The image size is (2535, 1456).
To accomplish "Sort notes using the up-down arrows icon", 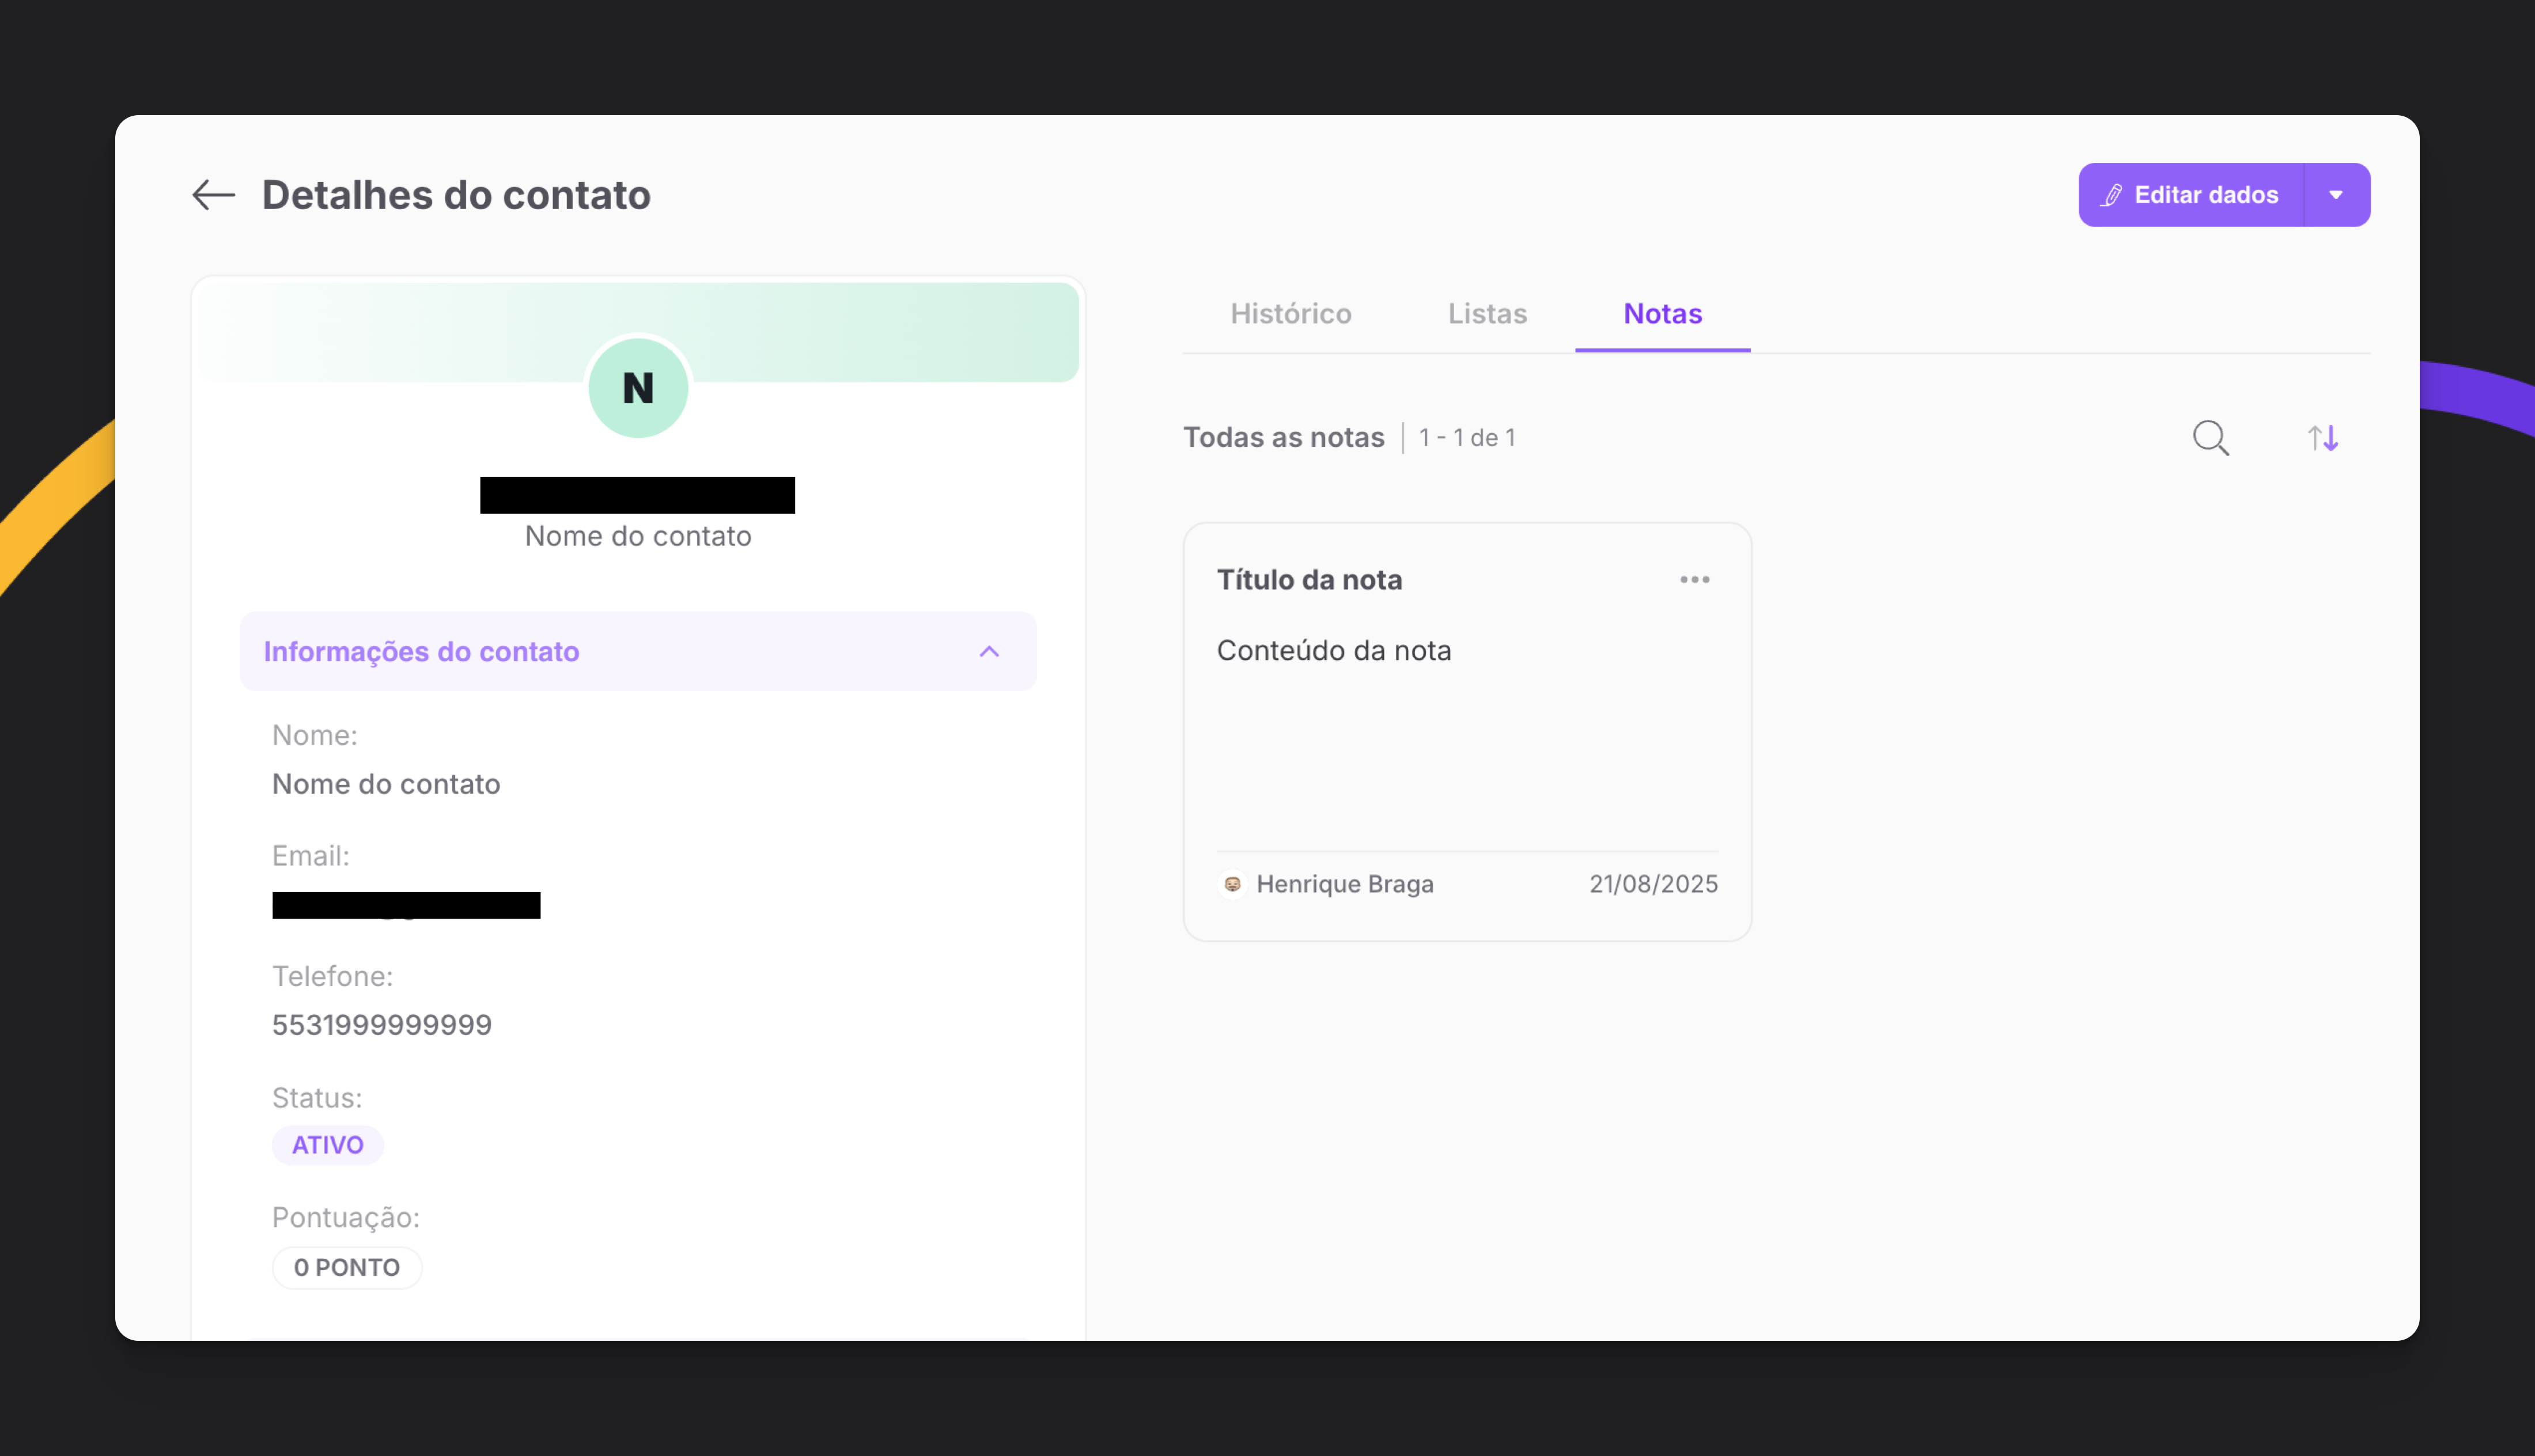I will click(x=2322, y=438).
